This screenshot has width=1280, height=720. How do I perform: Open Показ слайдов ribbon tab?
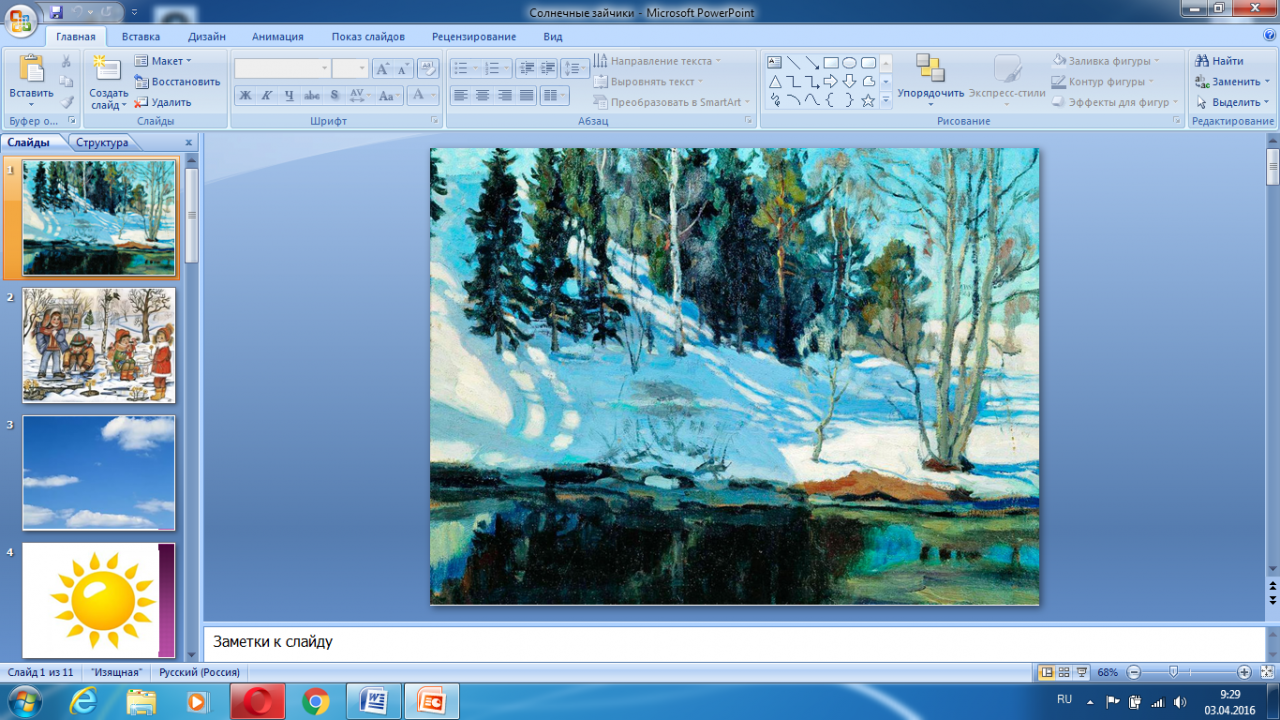[368, 37]
